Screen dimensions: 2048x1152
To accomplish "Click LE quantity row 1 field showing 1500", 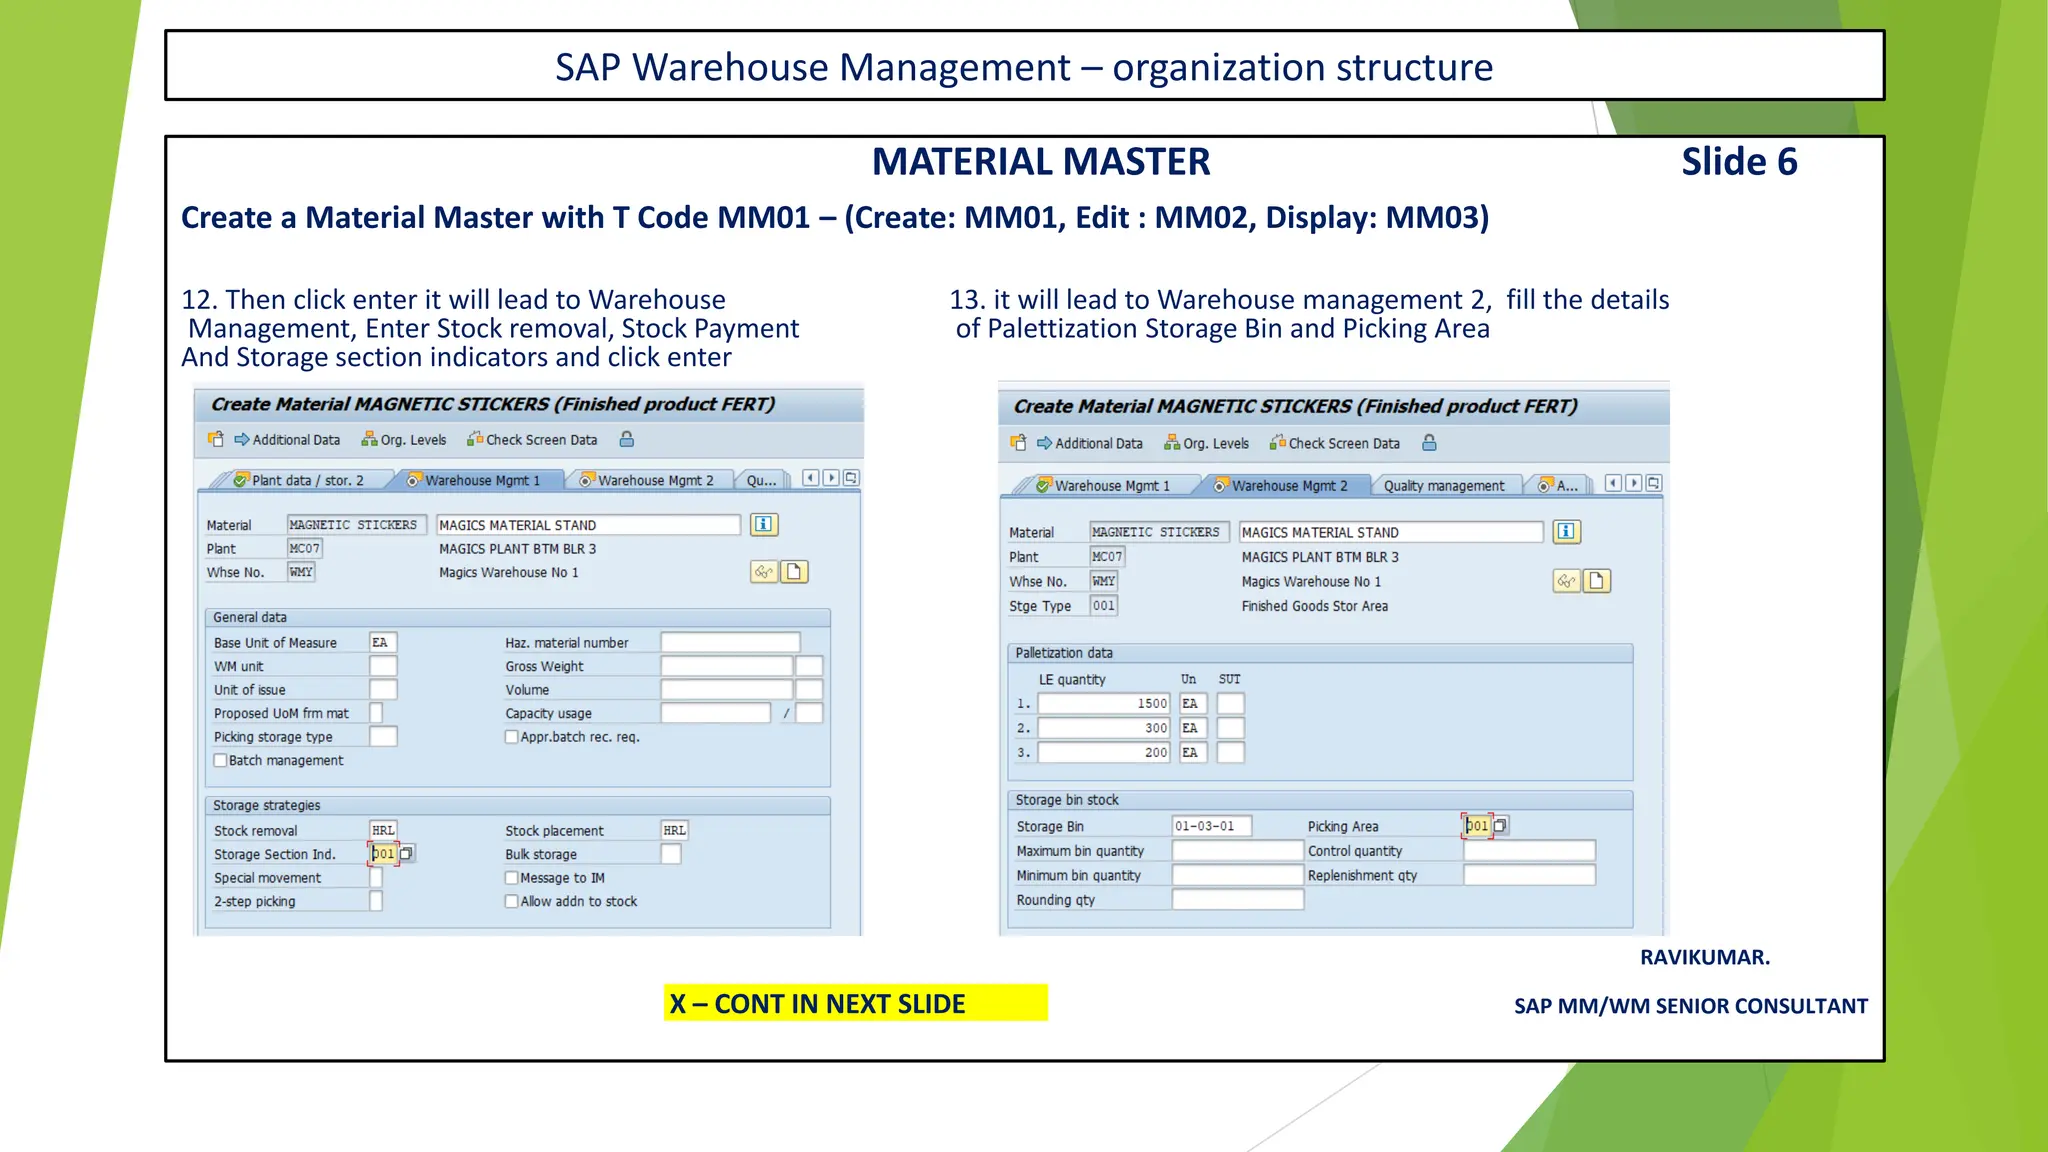I will coord(1104,704).
